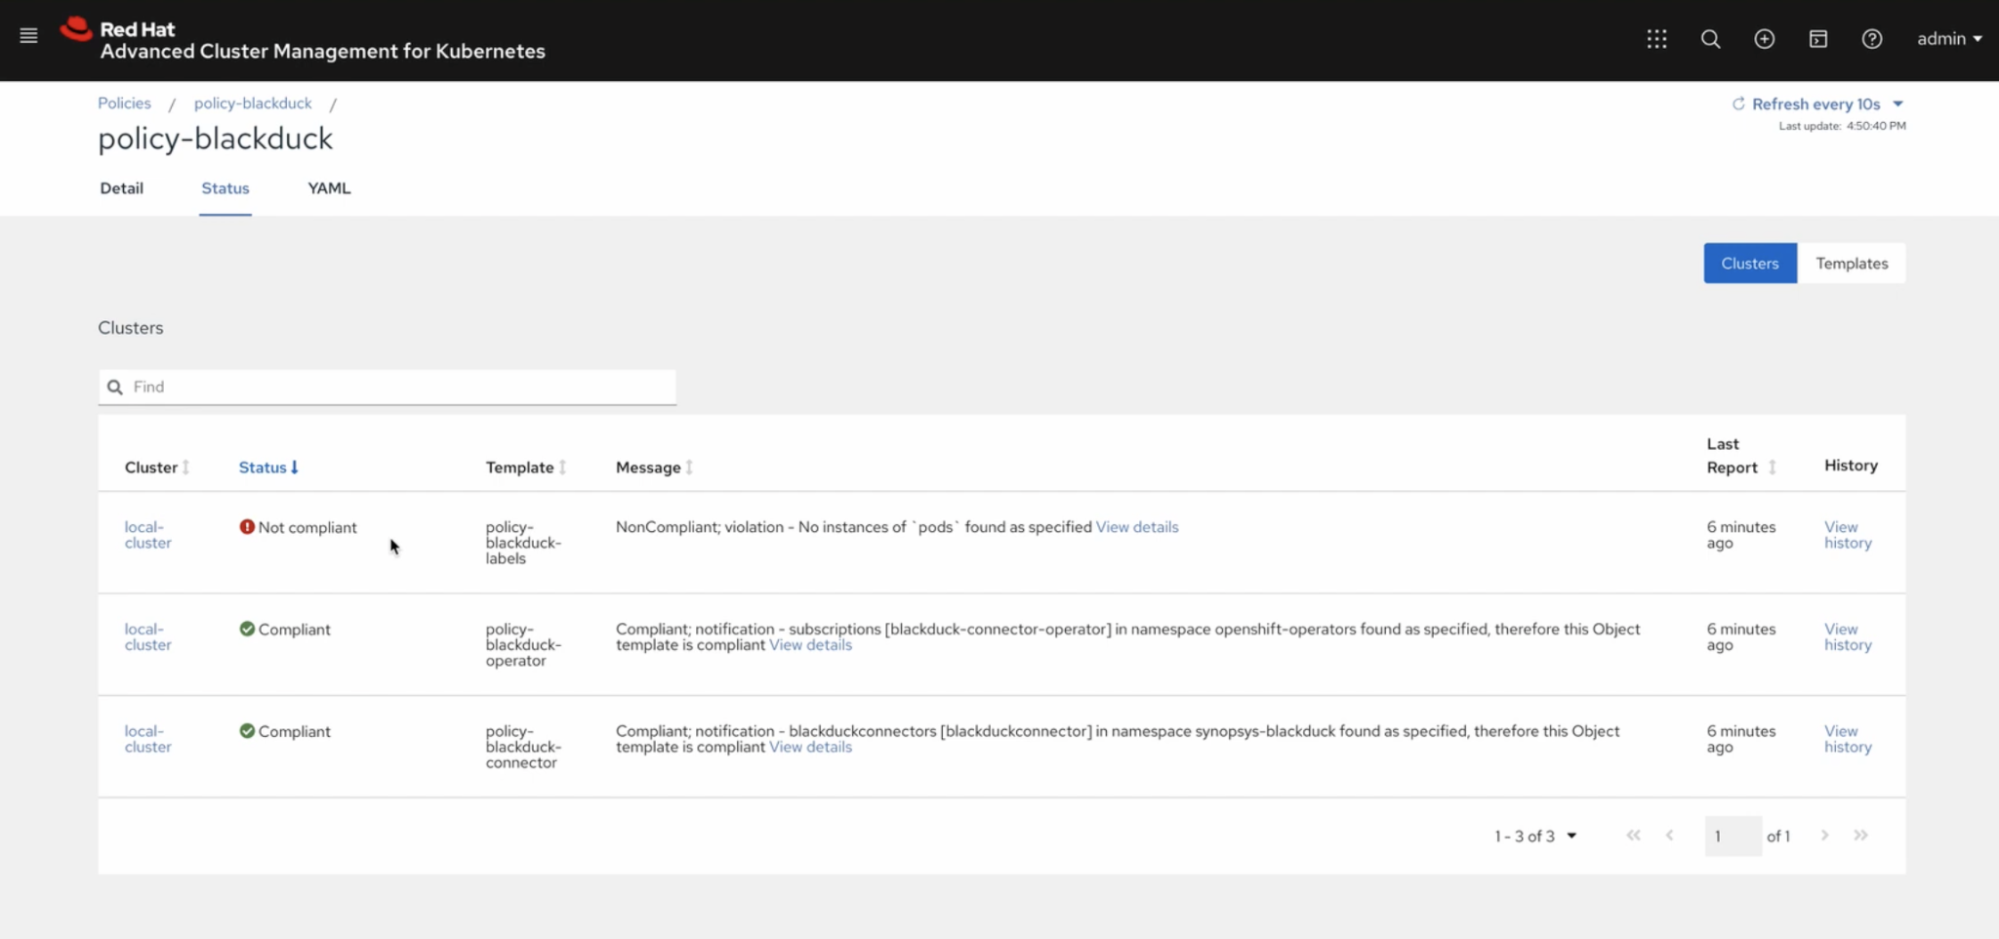The width and height of the screenshot is (1999, 939).
Task: Switch to the YAML tab
Action: pyautogui.click(x=329, y=188)
